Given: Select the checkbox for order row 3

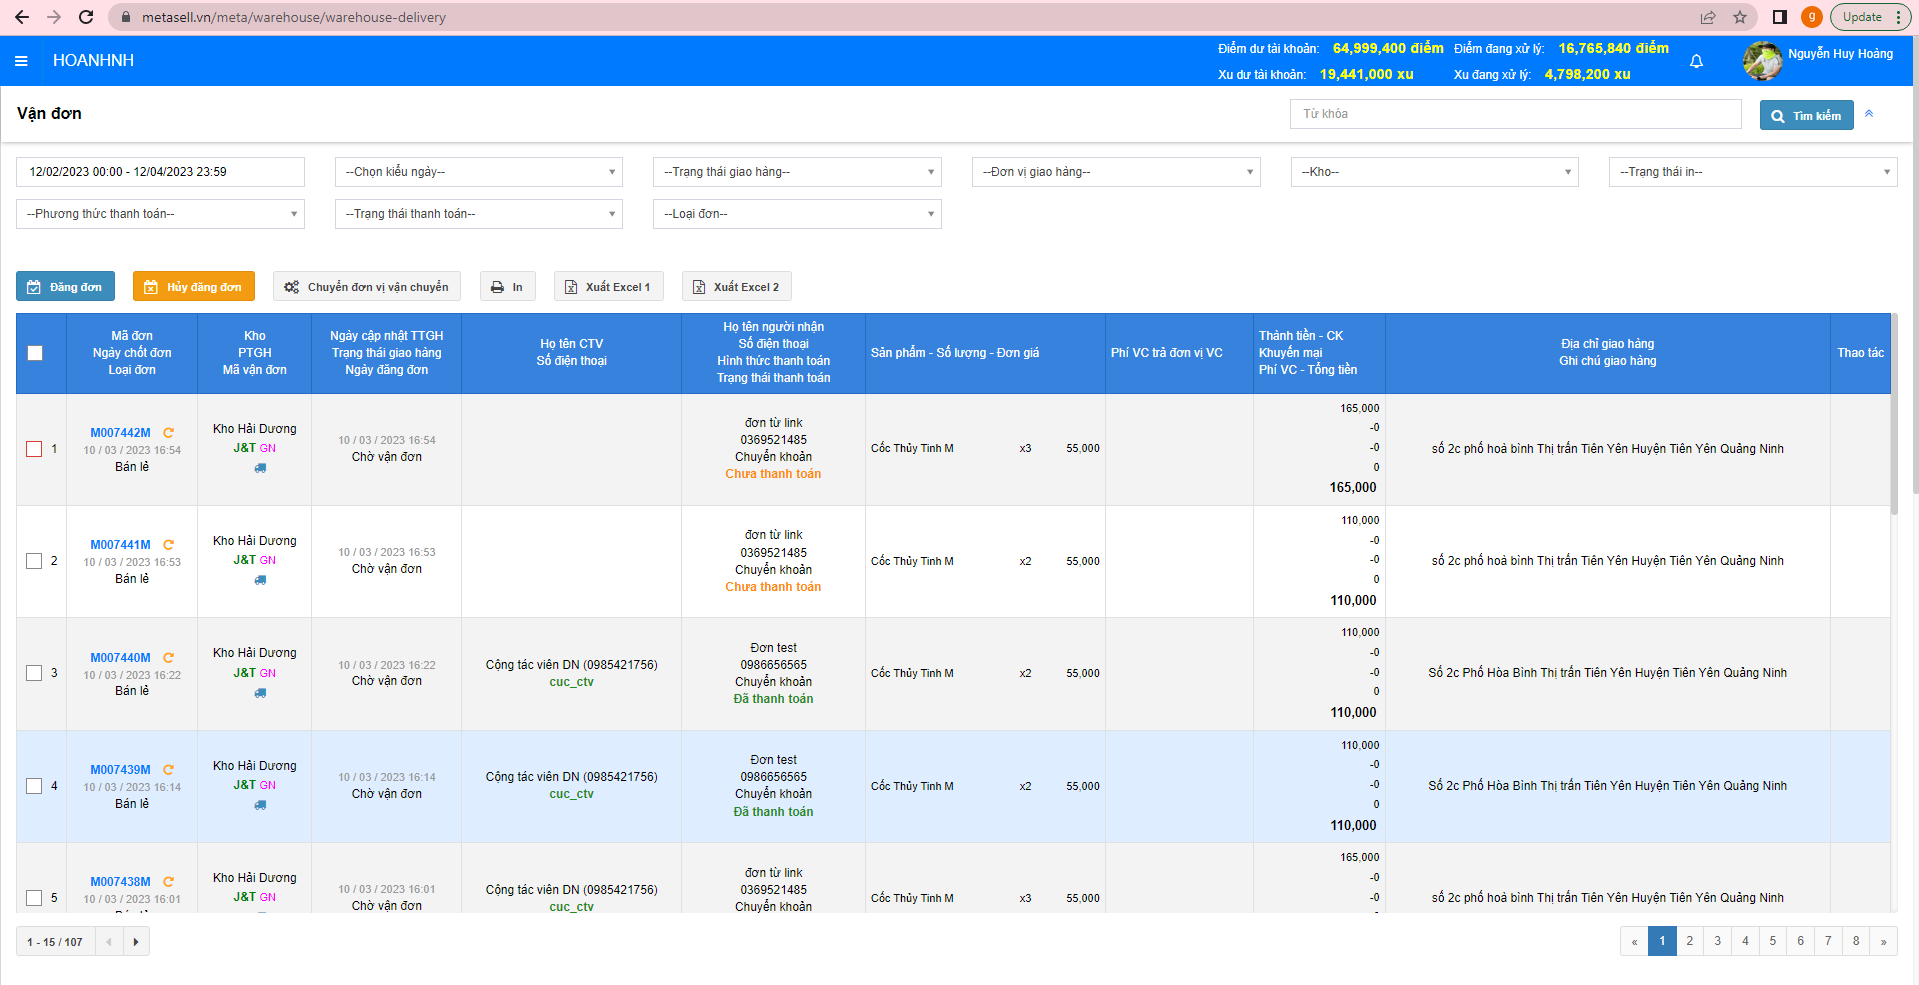Looking at the screenshot, I should [34, 673].
